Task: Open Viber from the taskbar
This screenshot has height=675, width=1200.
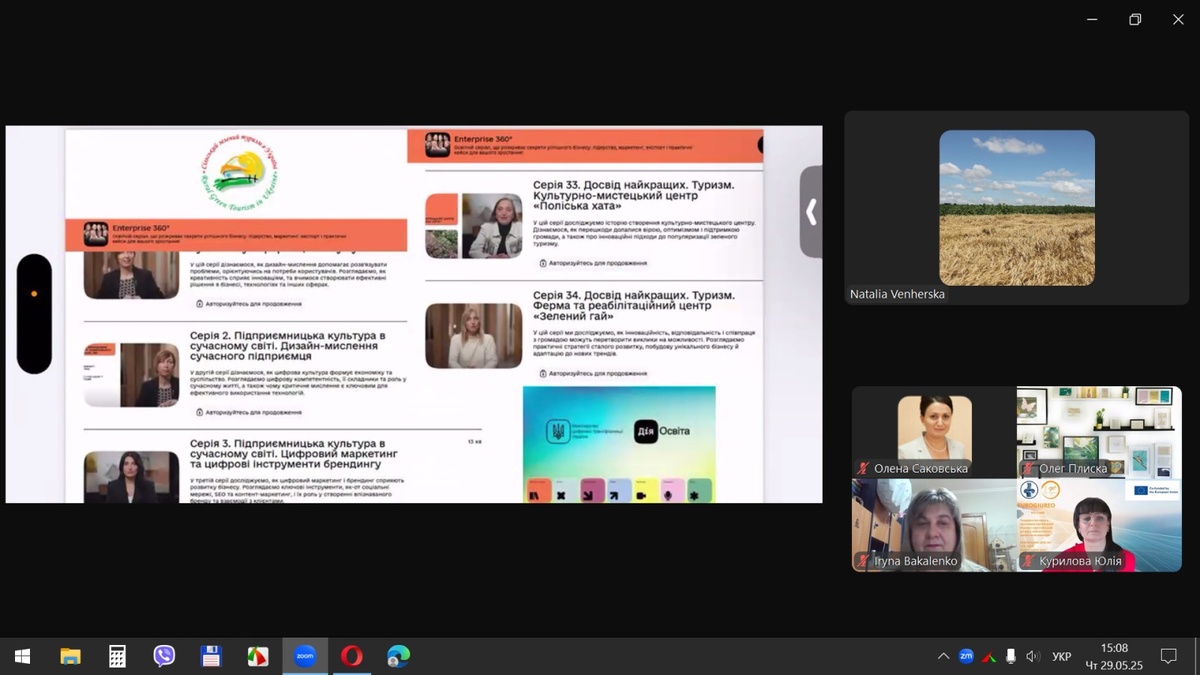Action: click(x=164, y=656)
